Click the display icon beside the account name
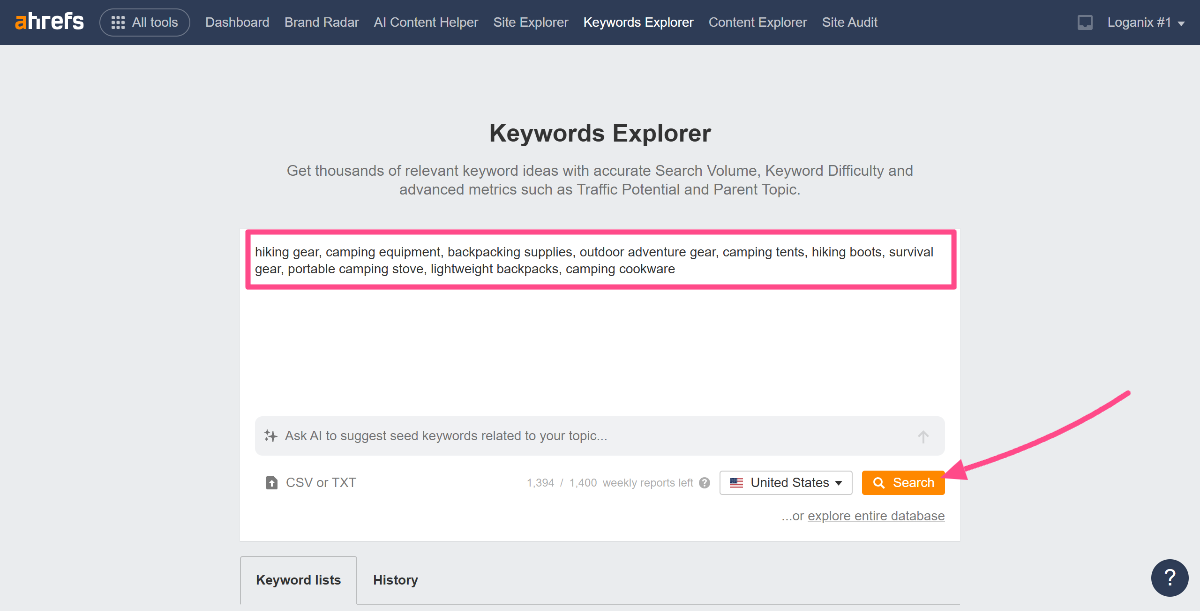Screen dimensions: 1200x611 tap(1086, 22)
